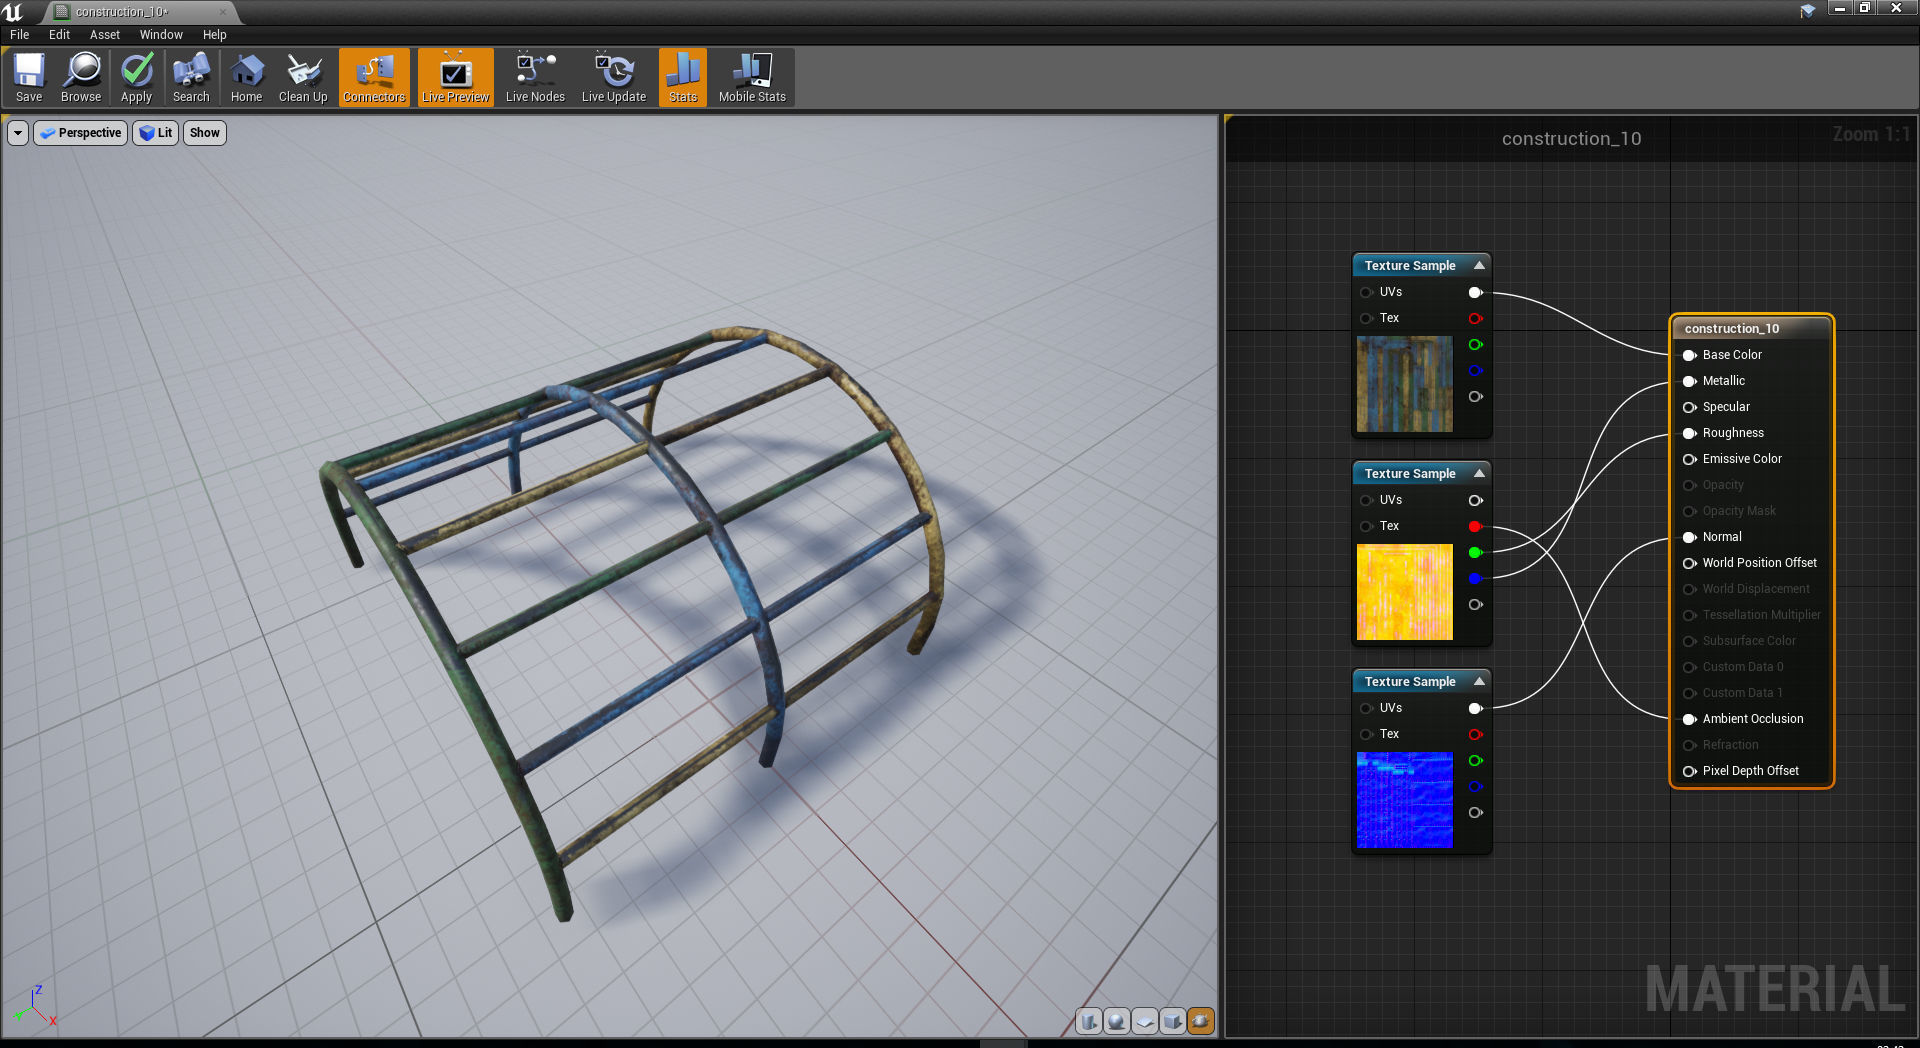
Task: Save the material with the Save icon
Action: tap(29, 78)
